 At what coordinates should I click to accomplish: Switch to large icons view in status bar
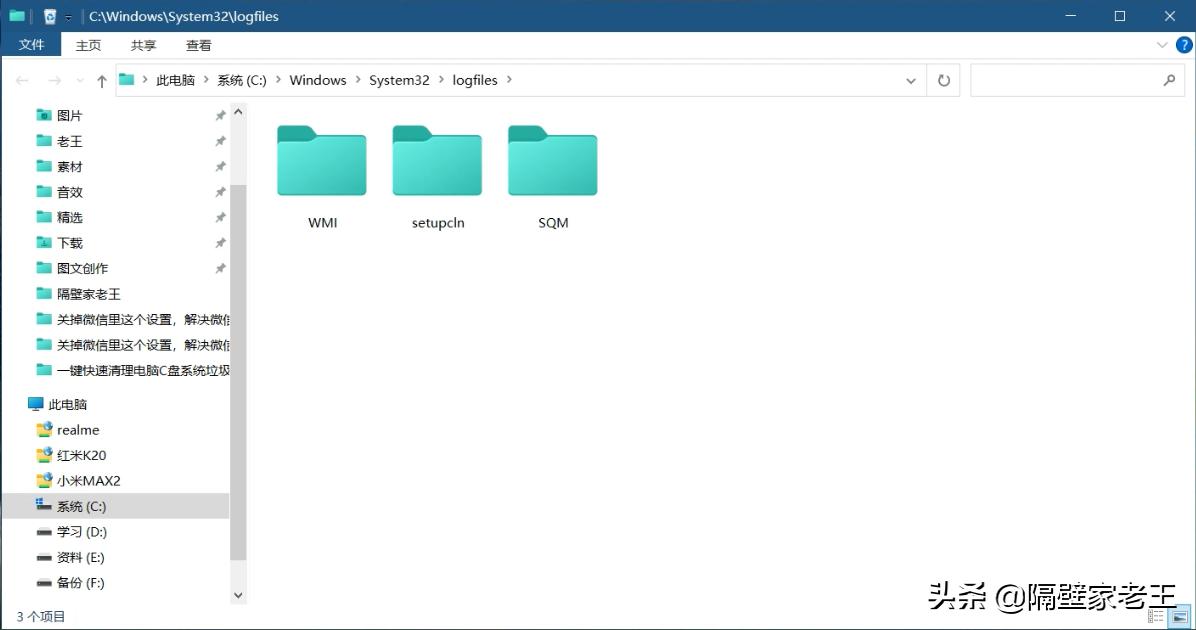coord(1180,616)
